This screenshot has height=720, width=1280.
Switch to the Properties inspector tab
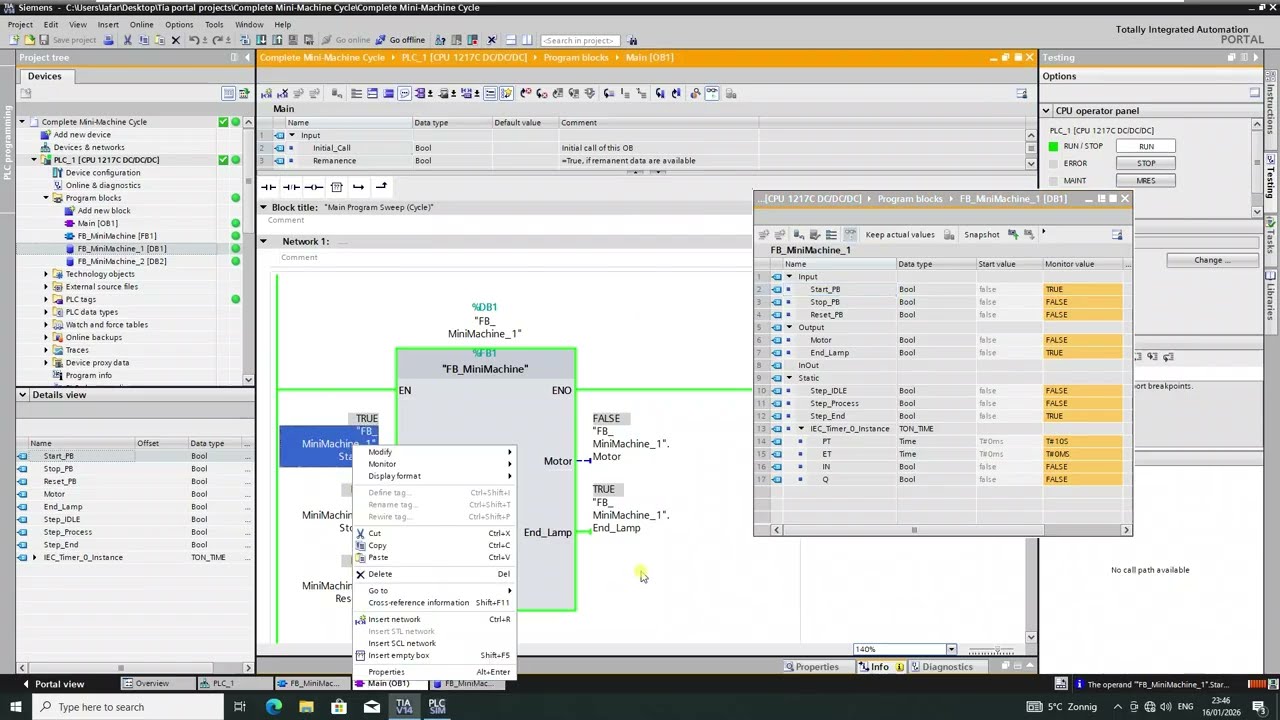click(x=810, y=667)
